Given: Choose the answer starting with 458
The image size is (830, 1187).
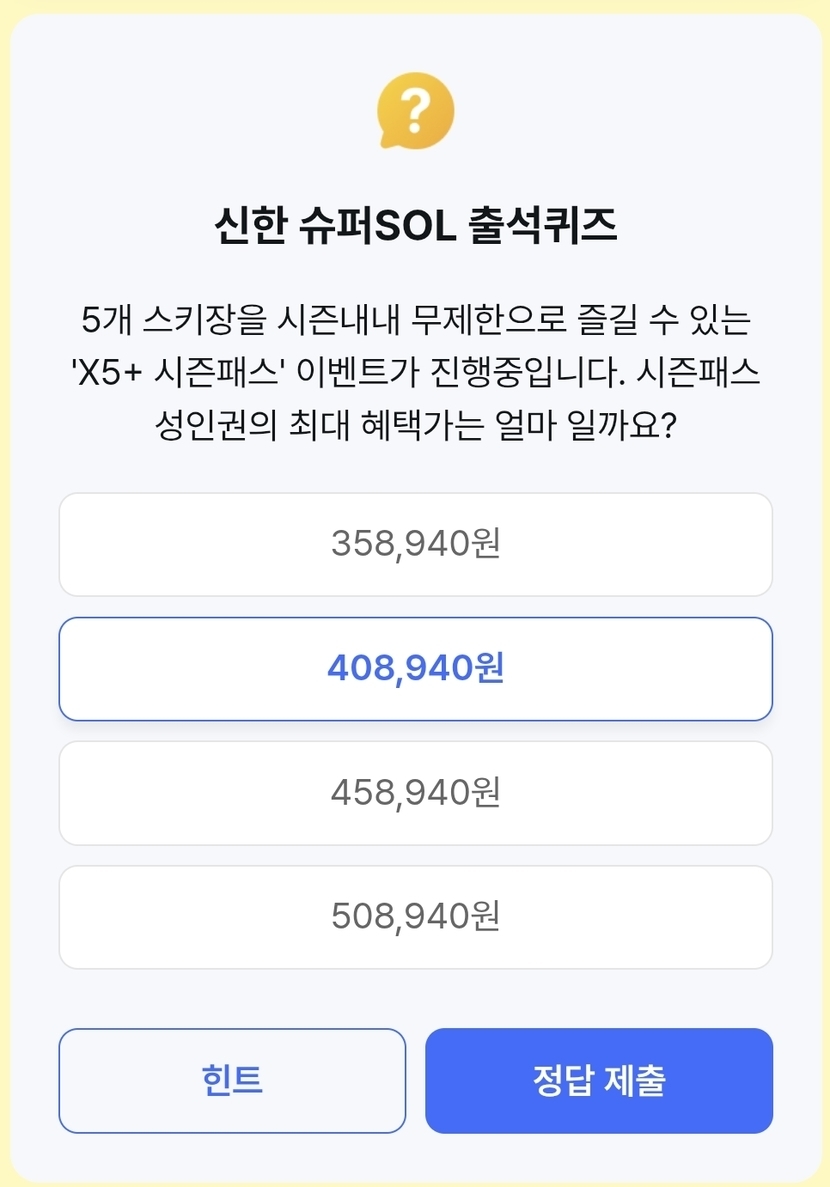Looking at the screenshot, I should (415, 793).
